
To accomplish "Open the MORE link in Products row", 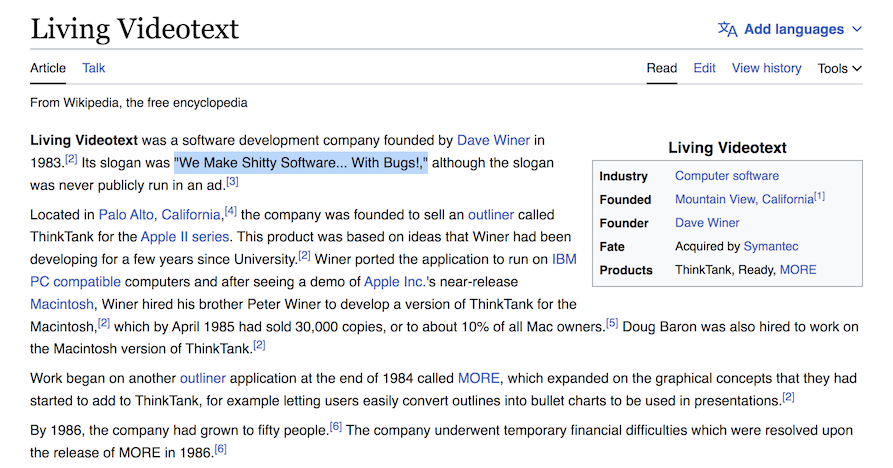I will (x=798, y=270).
